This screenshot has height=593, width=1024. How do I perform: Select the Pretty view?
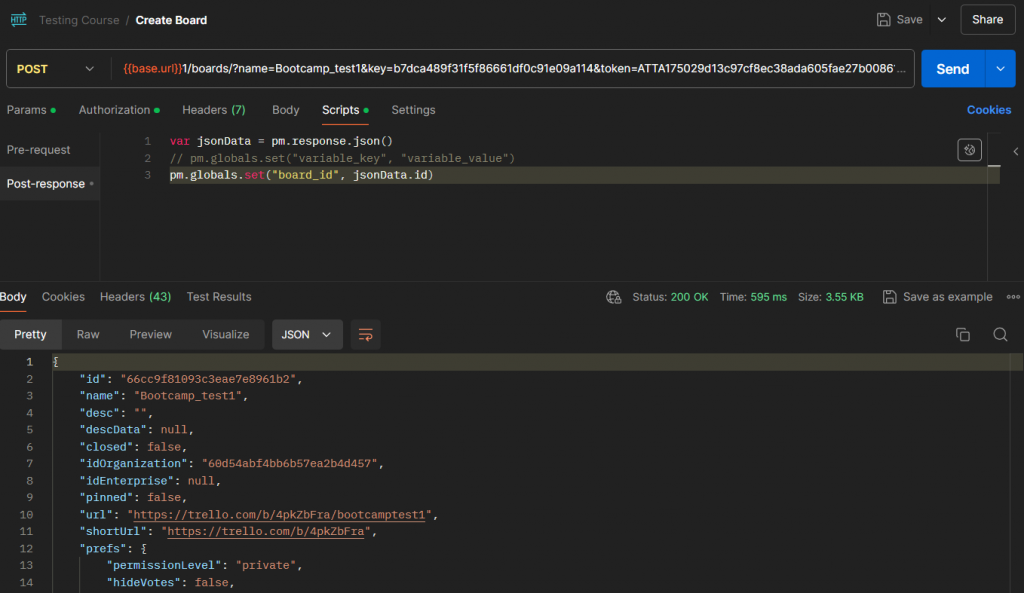[31, 334]
